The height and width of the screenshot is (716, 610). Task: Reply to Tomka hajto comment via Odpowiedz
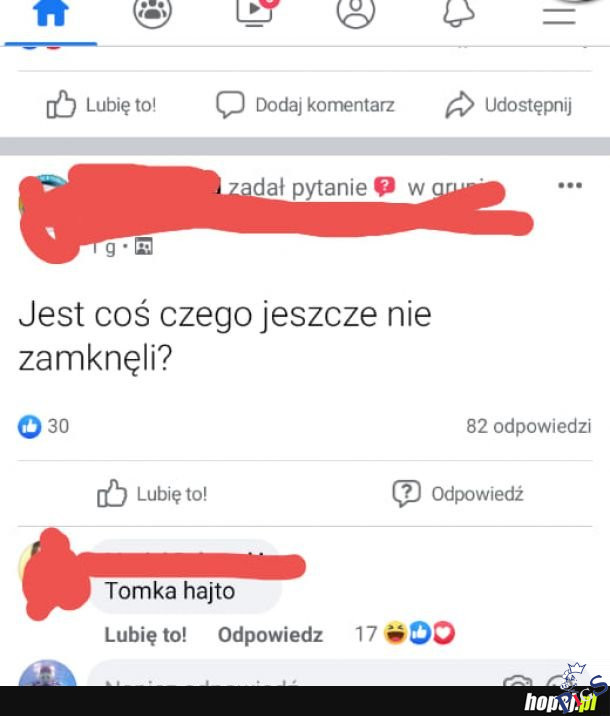(x=270, y=635)
